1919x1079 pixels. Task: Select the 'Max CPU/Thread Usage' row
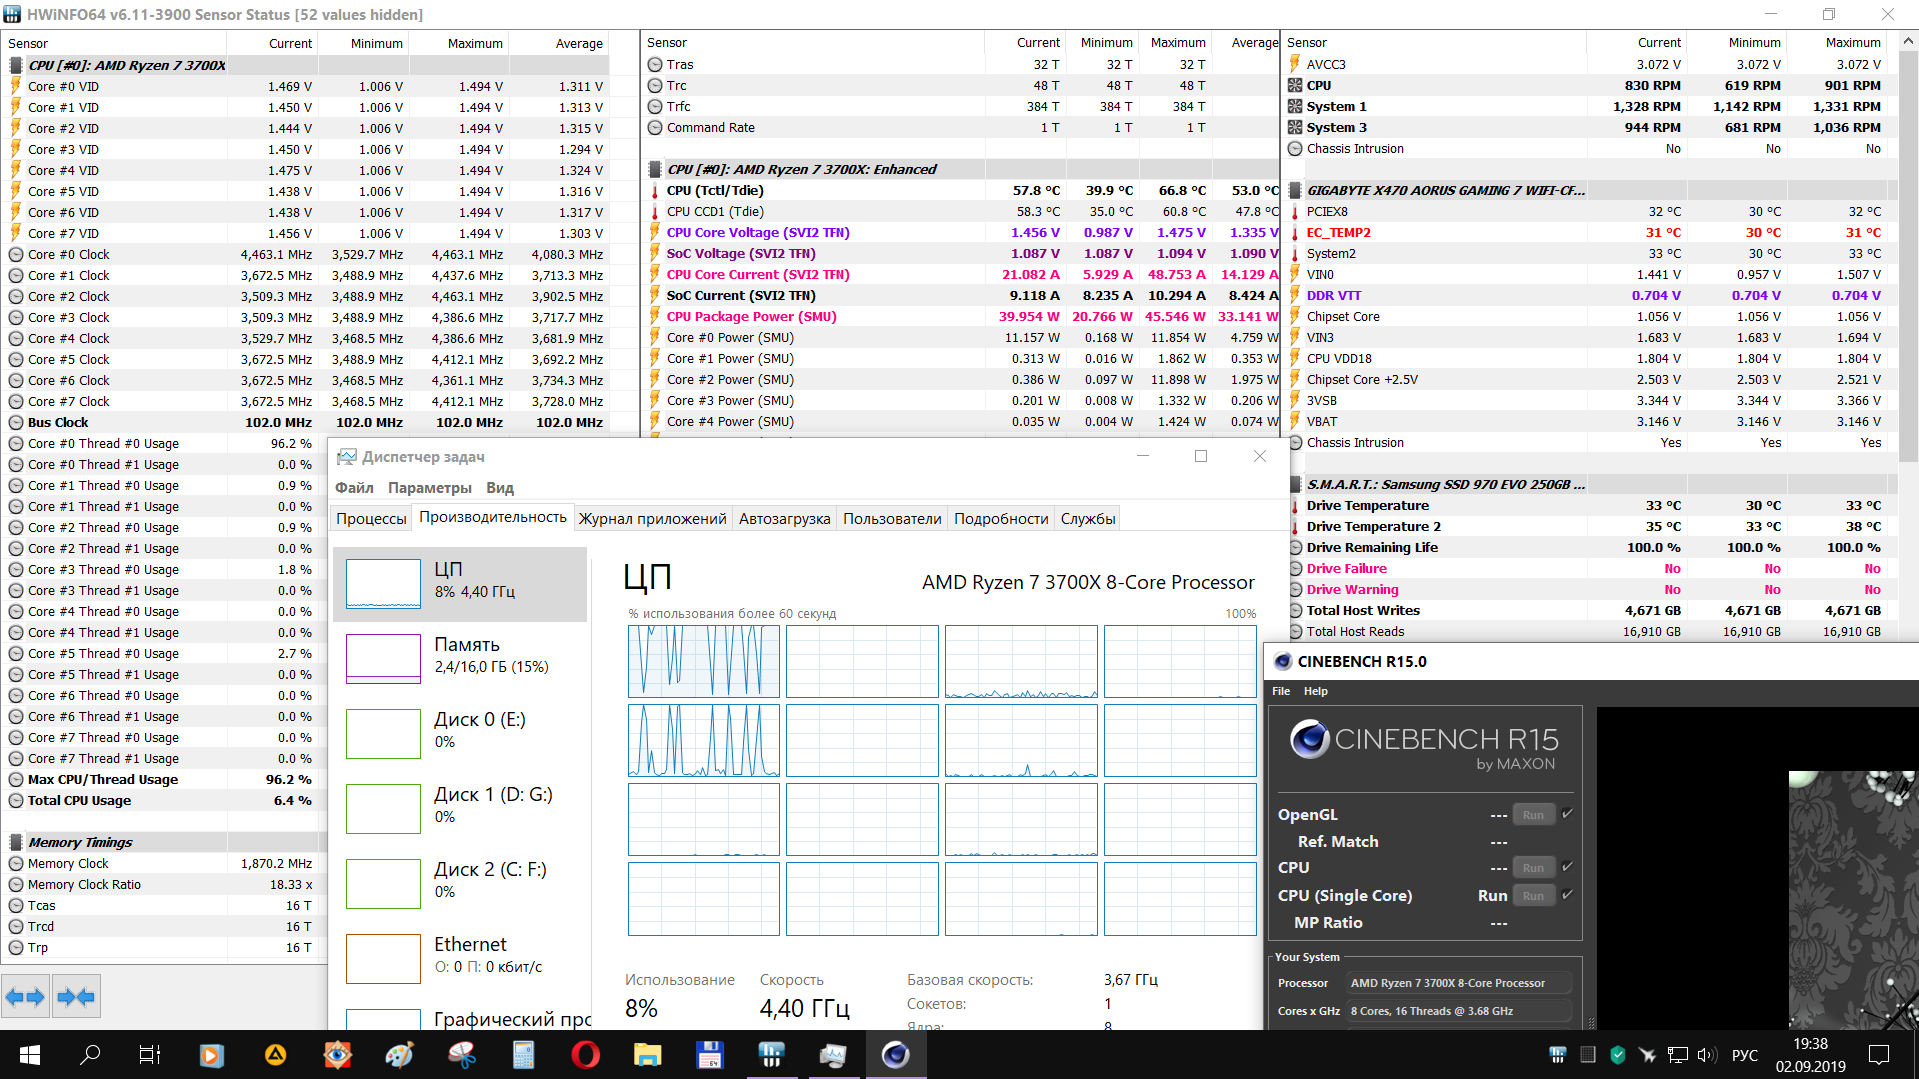pos(164,779)
